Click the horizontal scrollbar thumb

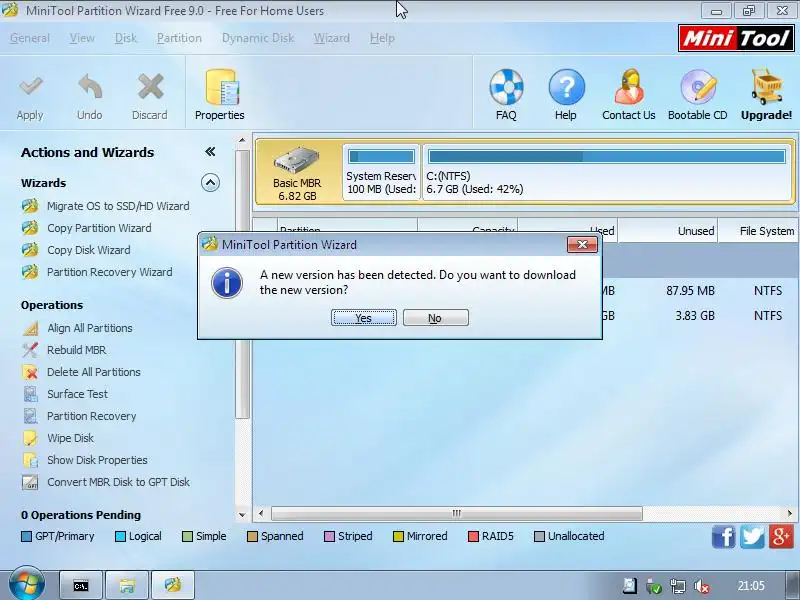[x=457, y=513]
